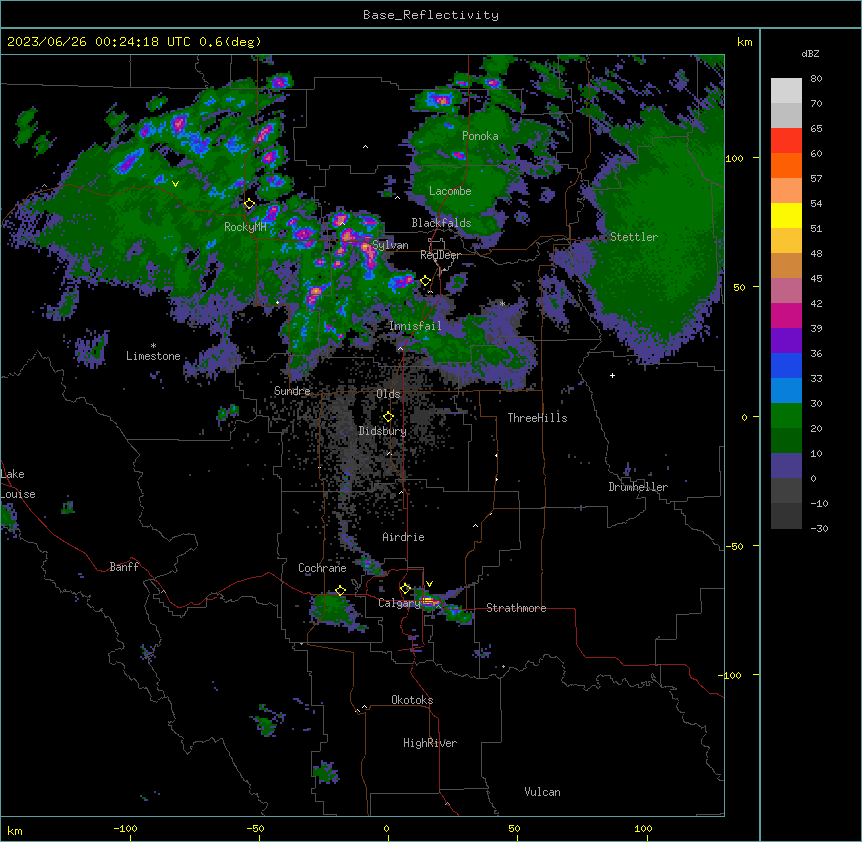Pick the slate purple 0-10 dBZ legend swatch

click(x=786, y=466)
